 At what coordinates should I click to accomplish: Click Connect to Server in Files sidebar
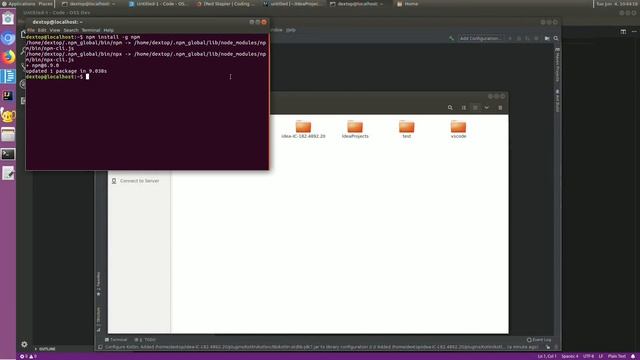tap(136, 181)
